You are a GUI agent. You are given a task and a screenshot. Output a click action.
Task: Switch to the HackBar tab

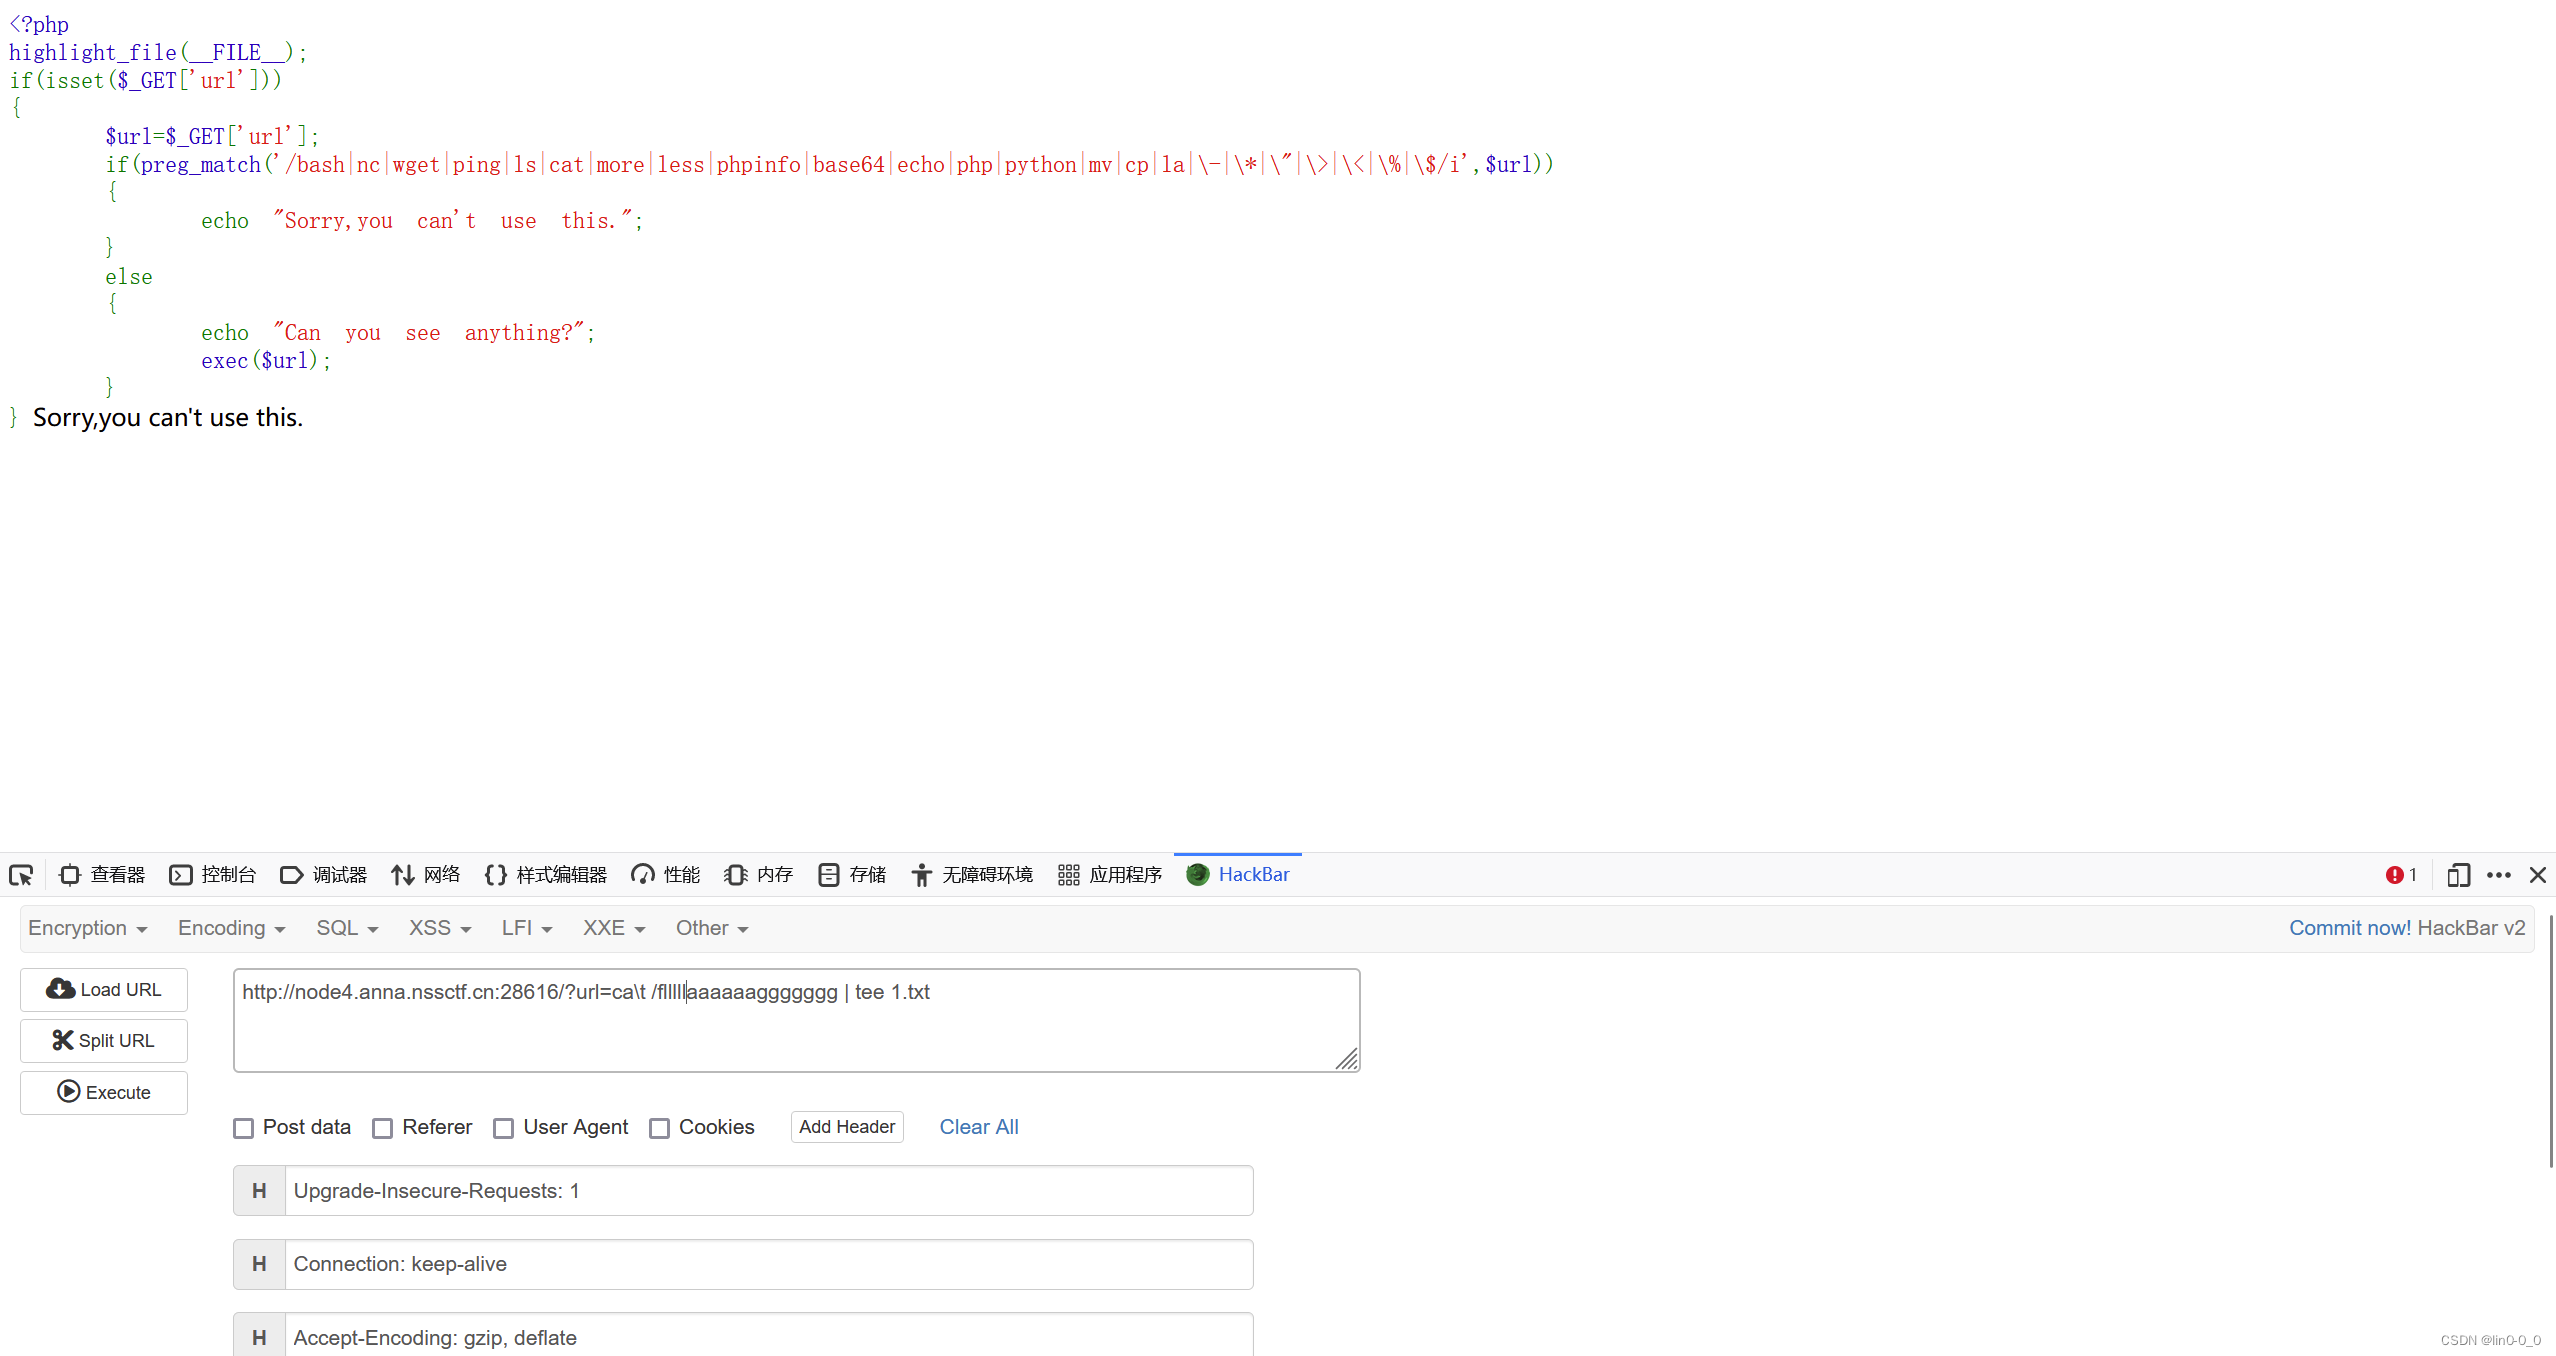[x=1238, y=875]
